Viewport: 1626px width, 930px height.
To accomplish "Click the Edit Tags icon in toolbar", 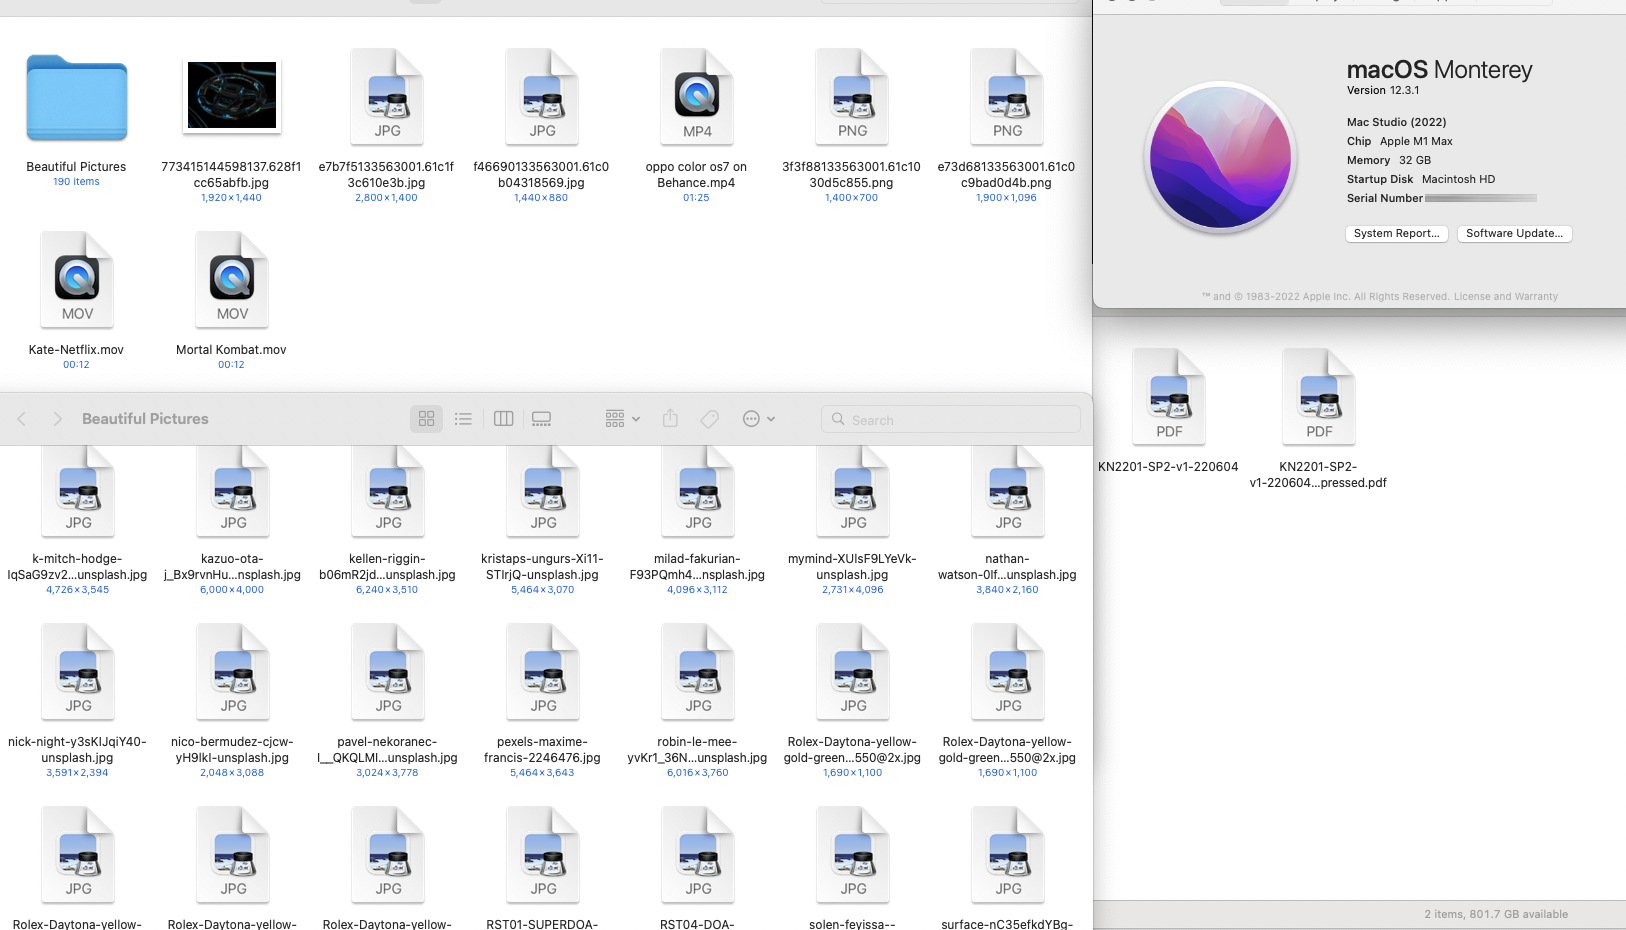I will 709,419.
